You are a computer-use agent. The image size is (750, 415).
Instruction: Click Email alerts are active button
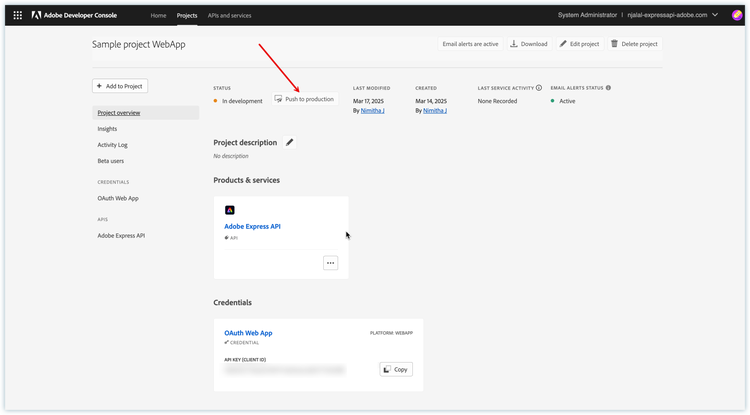coord(470,44)
